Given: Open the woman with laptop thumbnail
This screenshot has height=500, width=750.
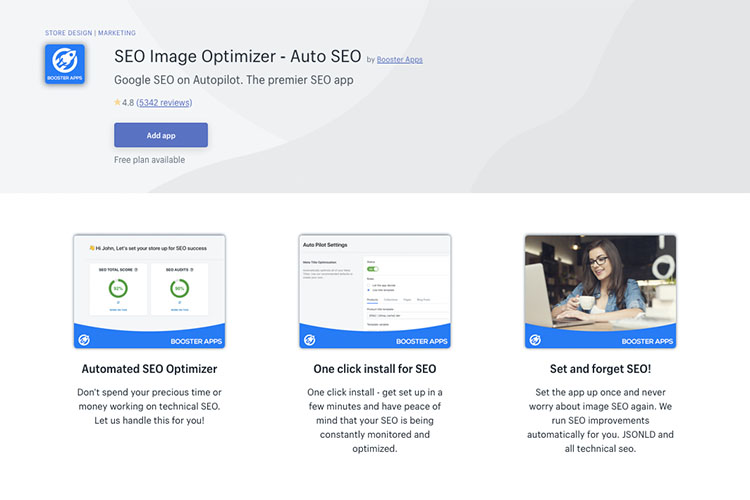Looking at the screenshot, I should [600, 291].
